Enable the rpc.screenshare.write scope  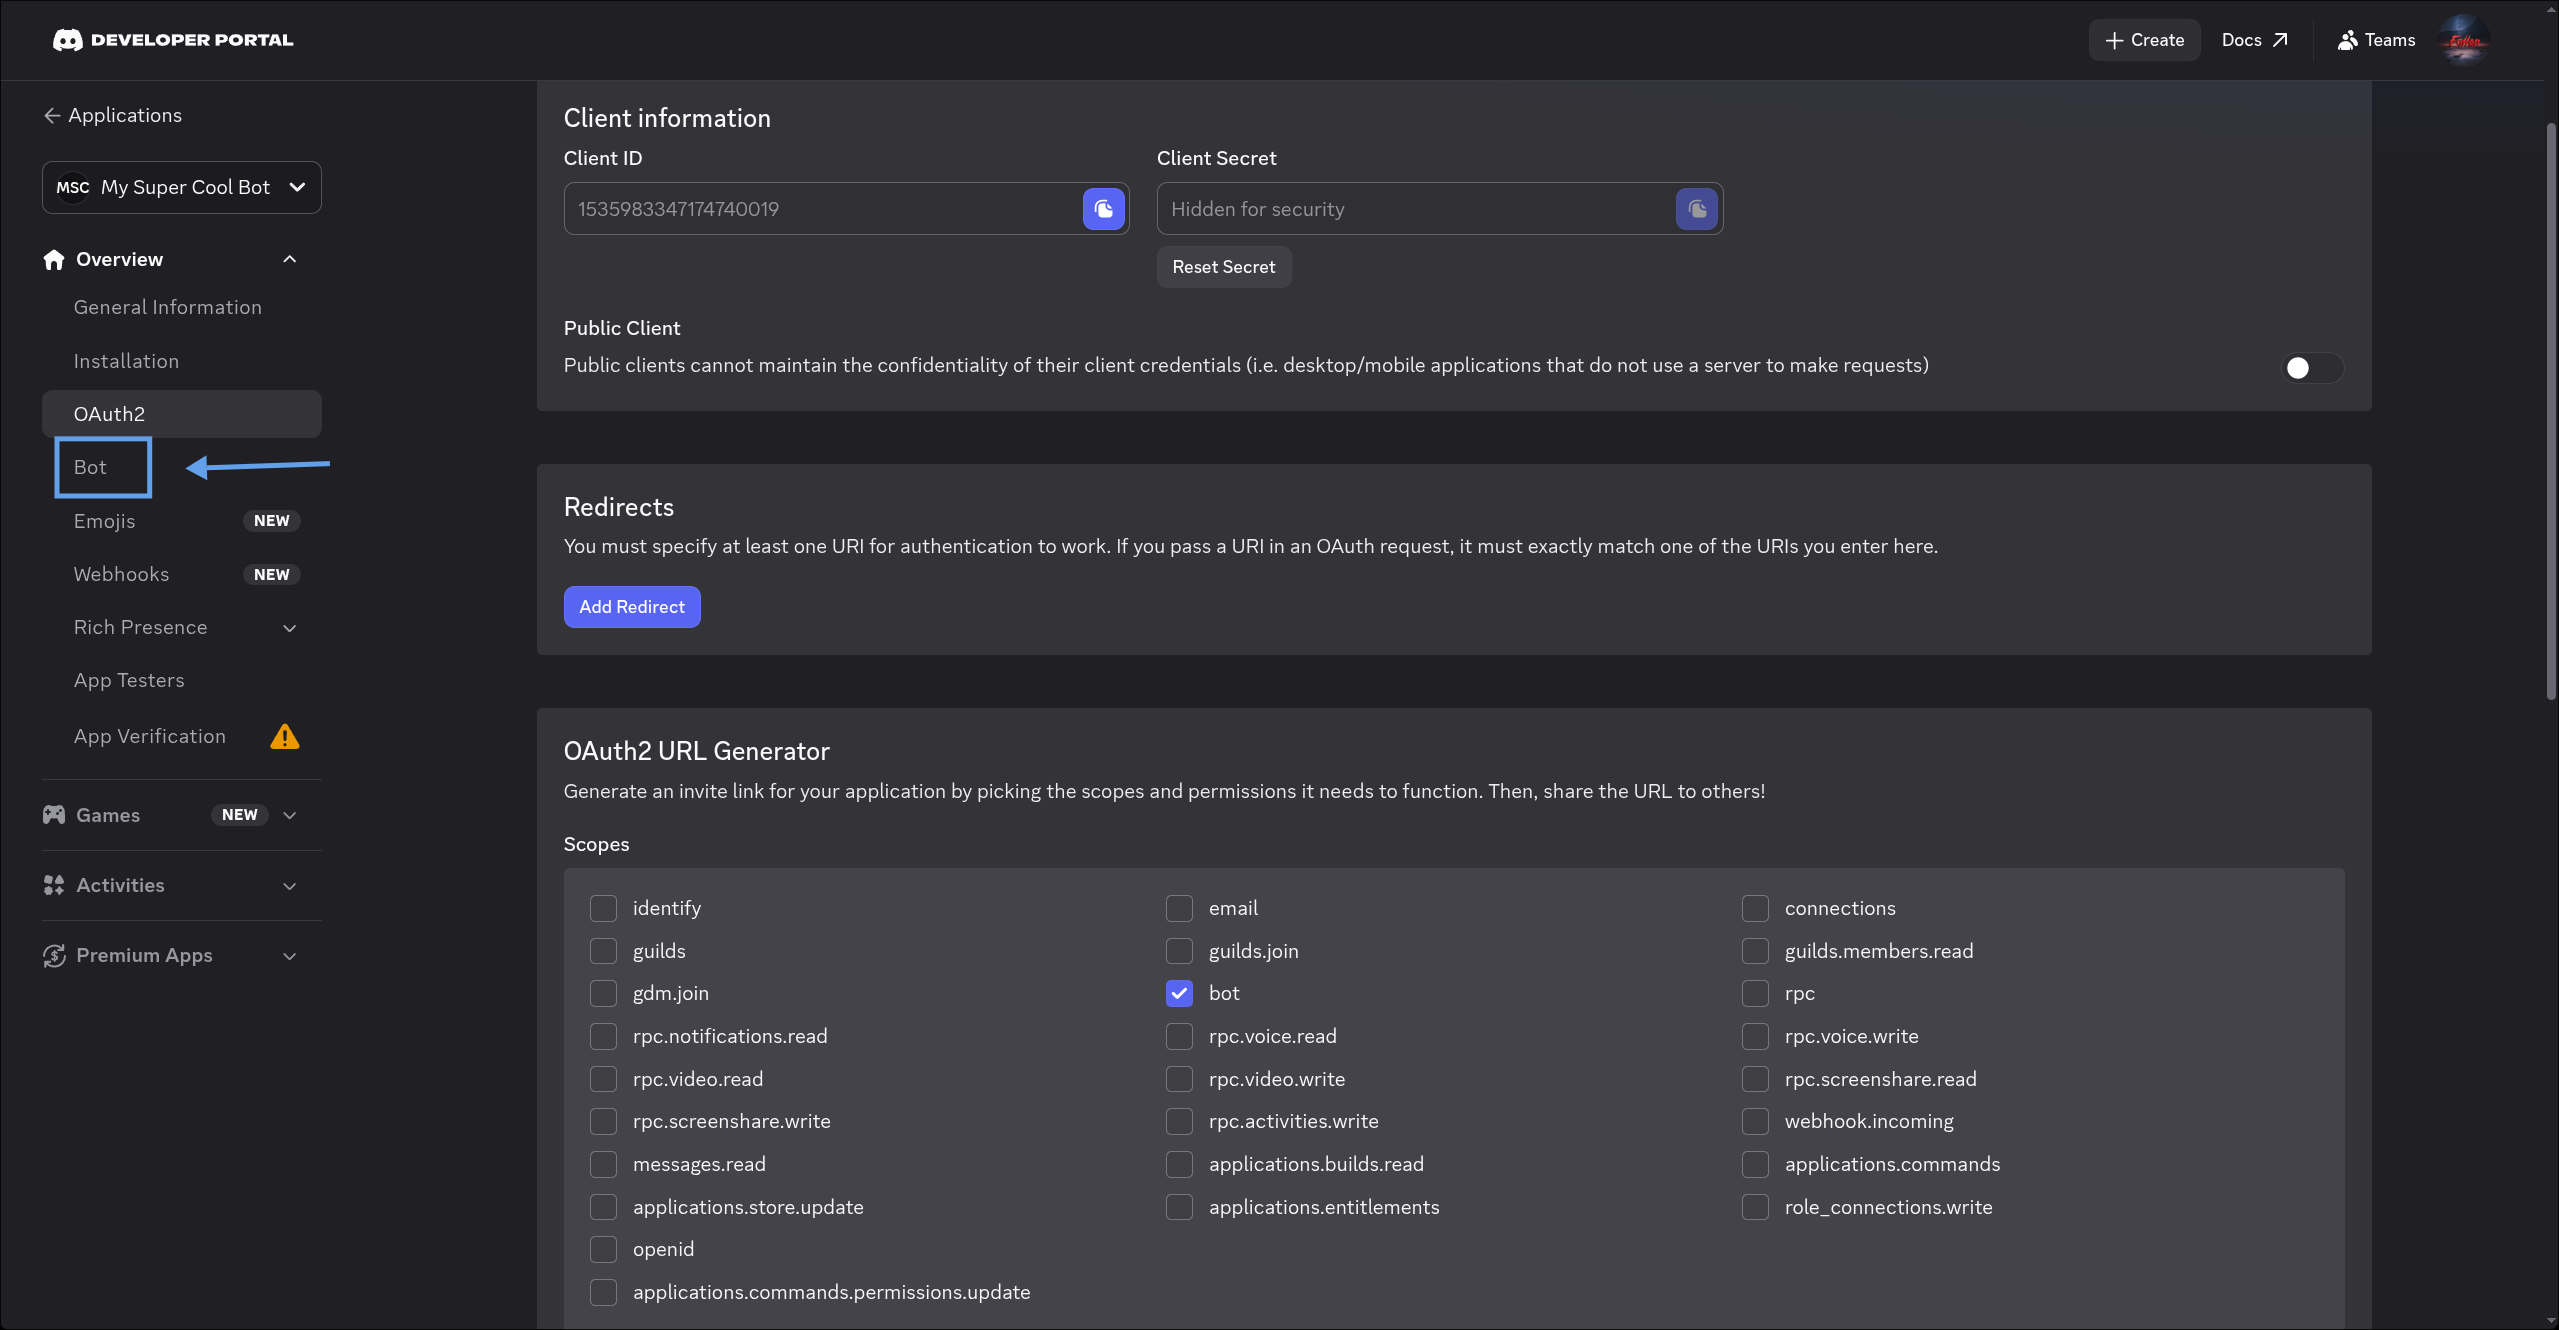tap(603, 1121)
